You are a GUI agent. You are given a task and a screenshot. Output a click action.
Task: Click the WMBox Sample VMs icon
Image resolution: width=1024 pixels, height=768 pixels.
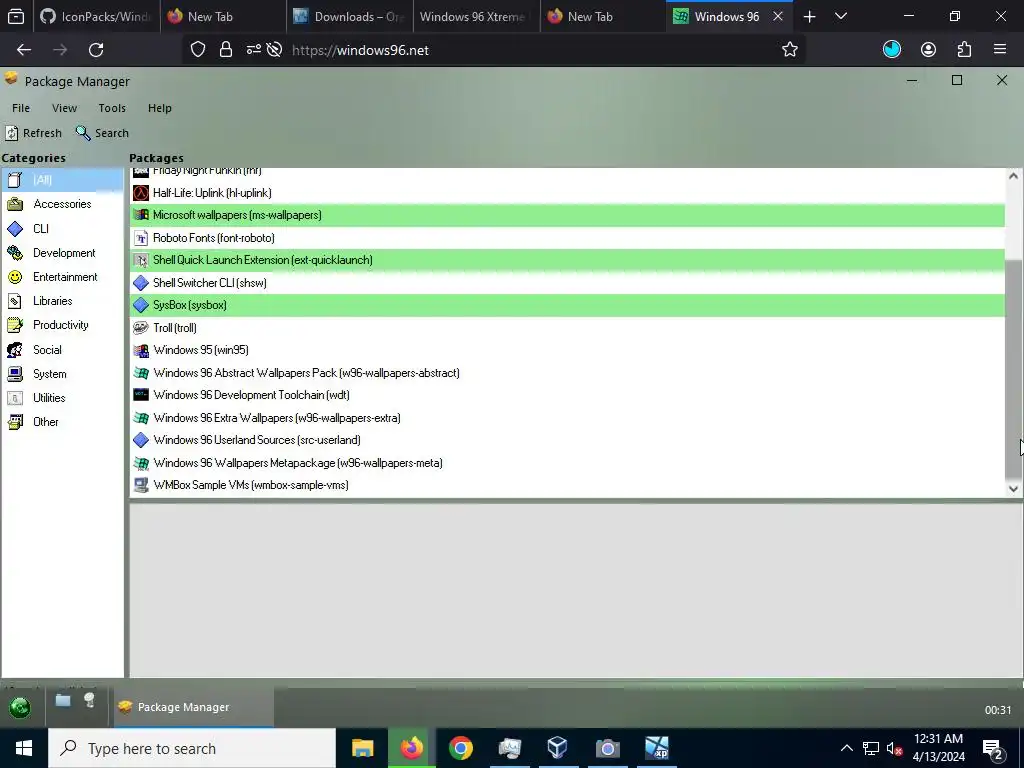(141, 485)
